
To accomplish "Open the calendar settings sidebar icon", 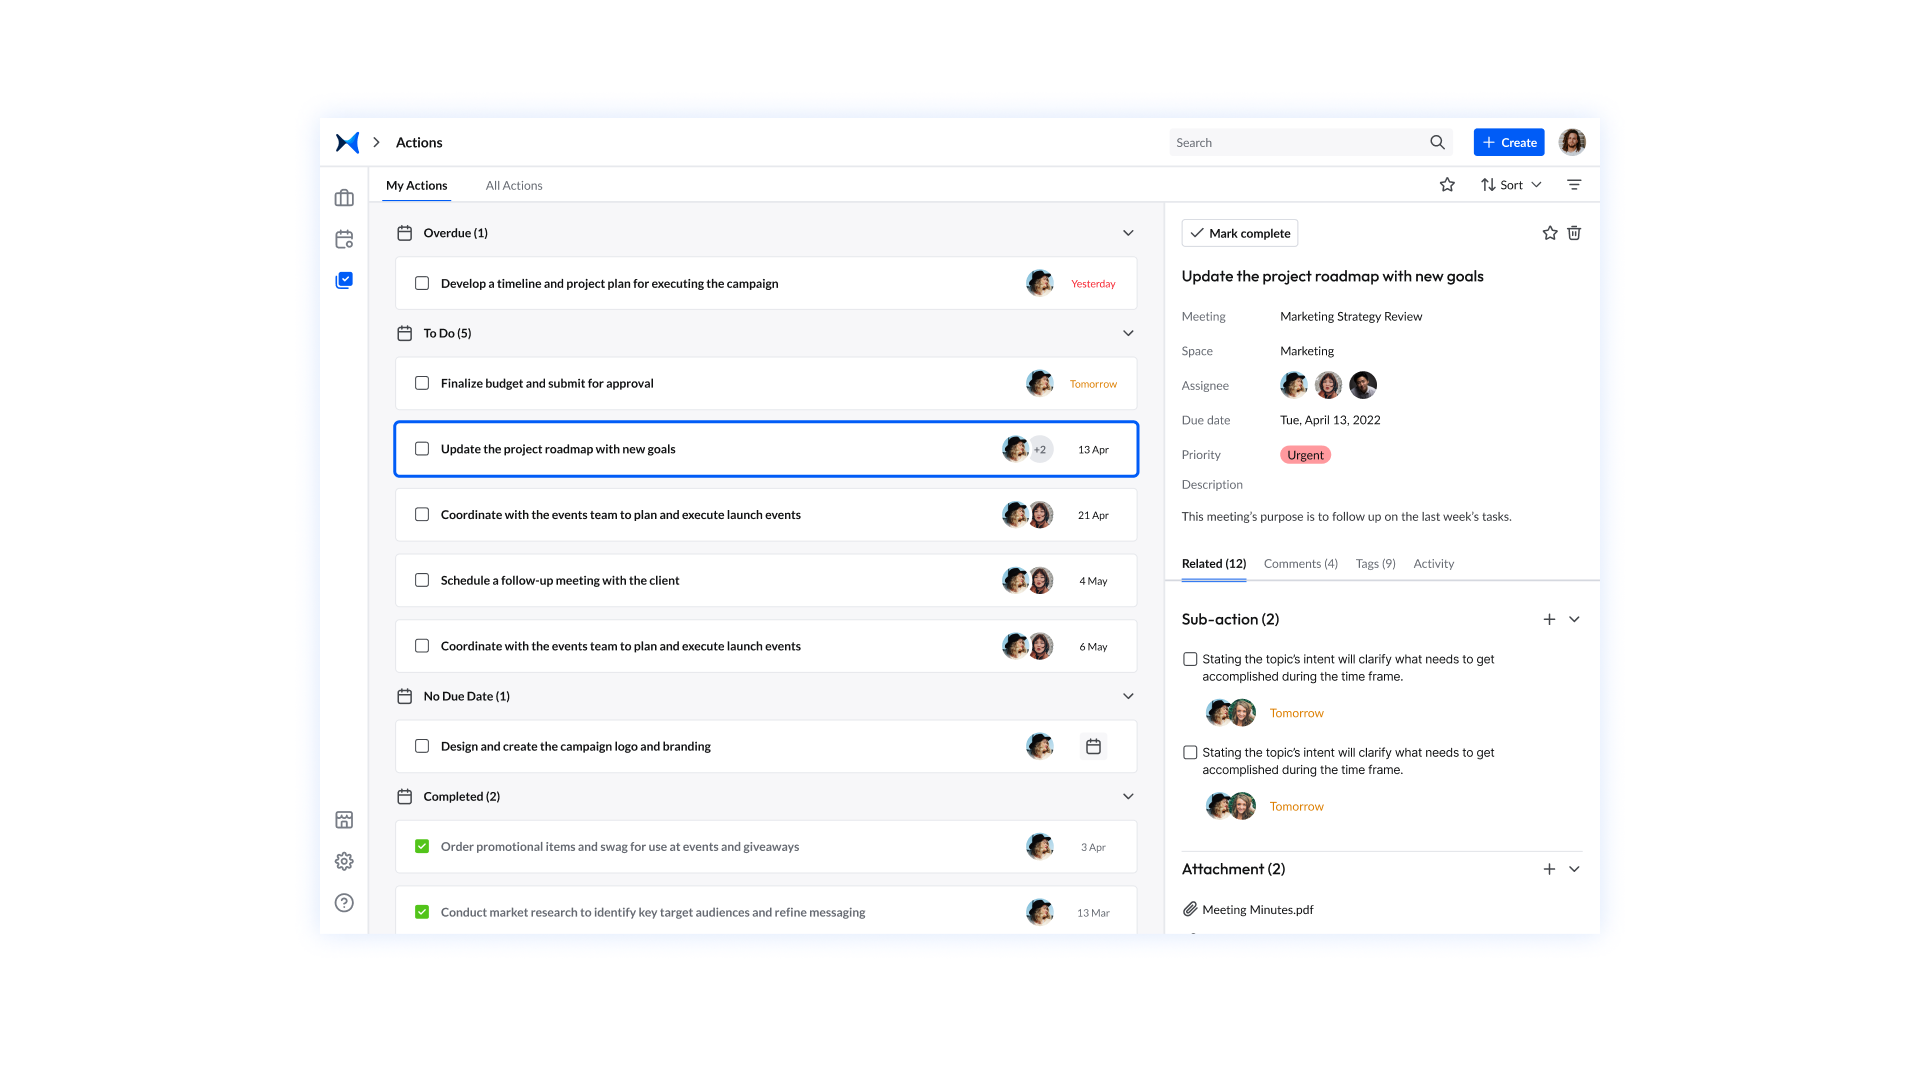I will (344, 239).
